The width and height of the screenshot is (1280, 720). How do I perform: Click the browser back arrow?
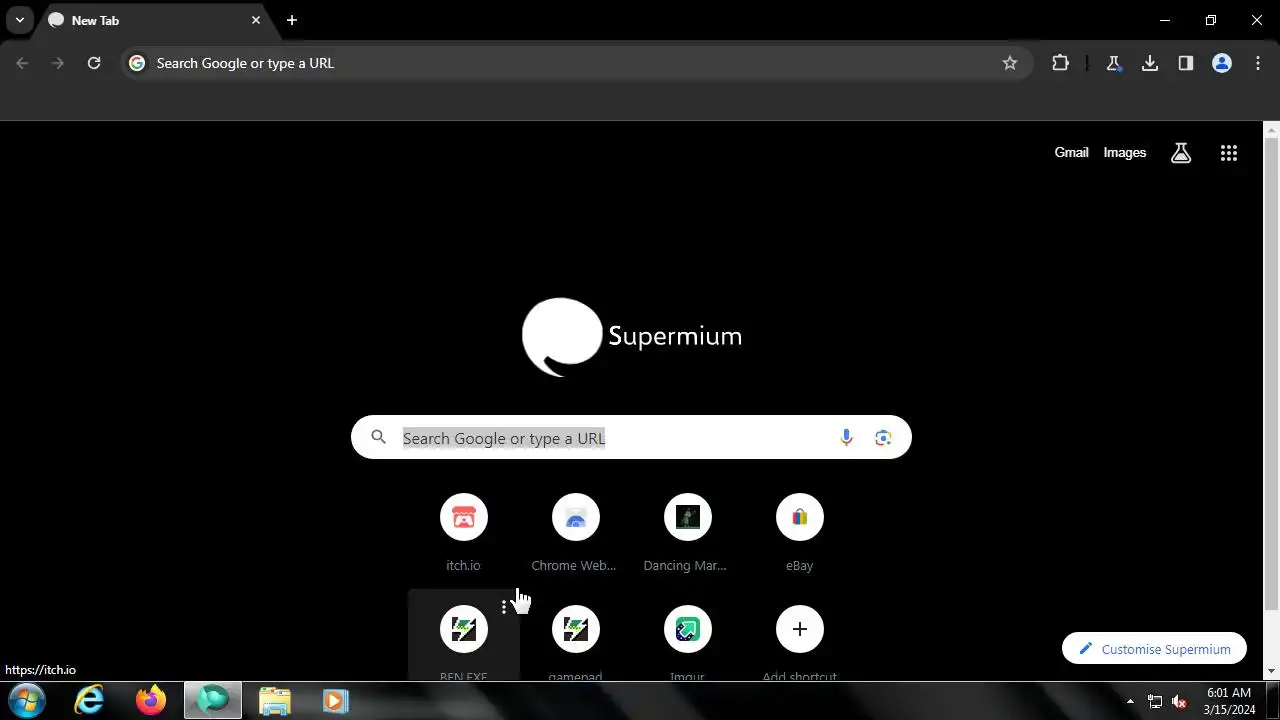pyautogui.click(x=22, y=63)
